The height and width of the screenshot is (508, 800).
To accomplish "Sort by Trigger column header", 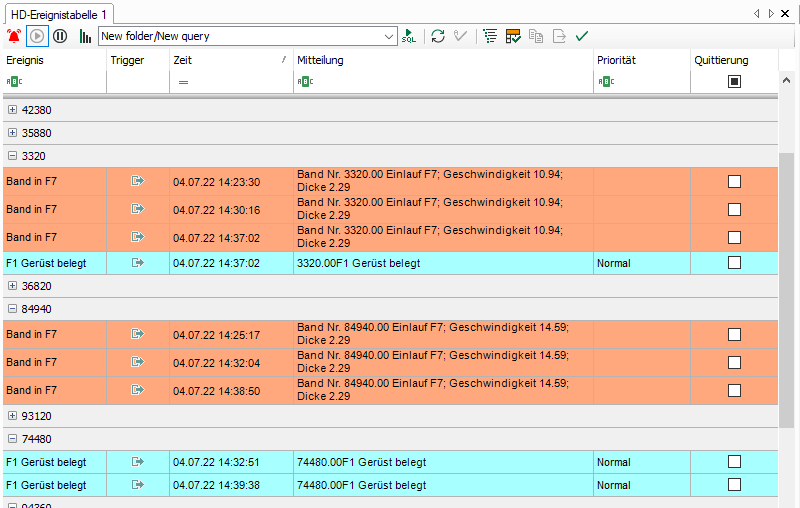I will tap(138, 60).
